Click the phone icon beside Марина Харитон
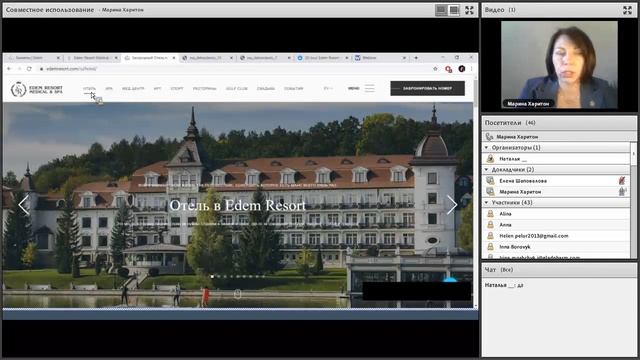The image size is (640, 360). coord(489,137)
